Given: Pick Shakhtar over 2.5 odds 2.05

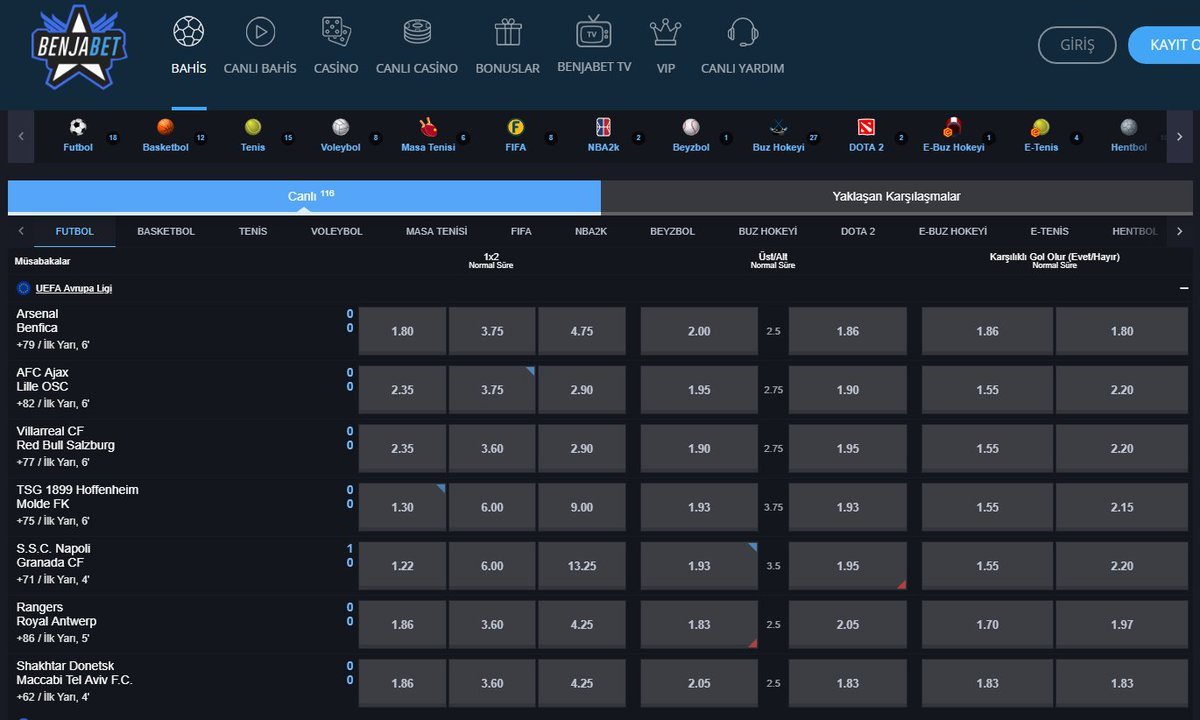Looking at the screenshot, I should 699,683.
